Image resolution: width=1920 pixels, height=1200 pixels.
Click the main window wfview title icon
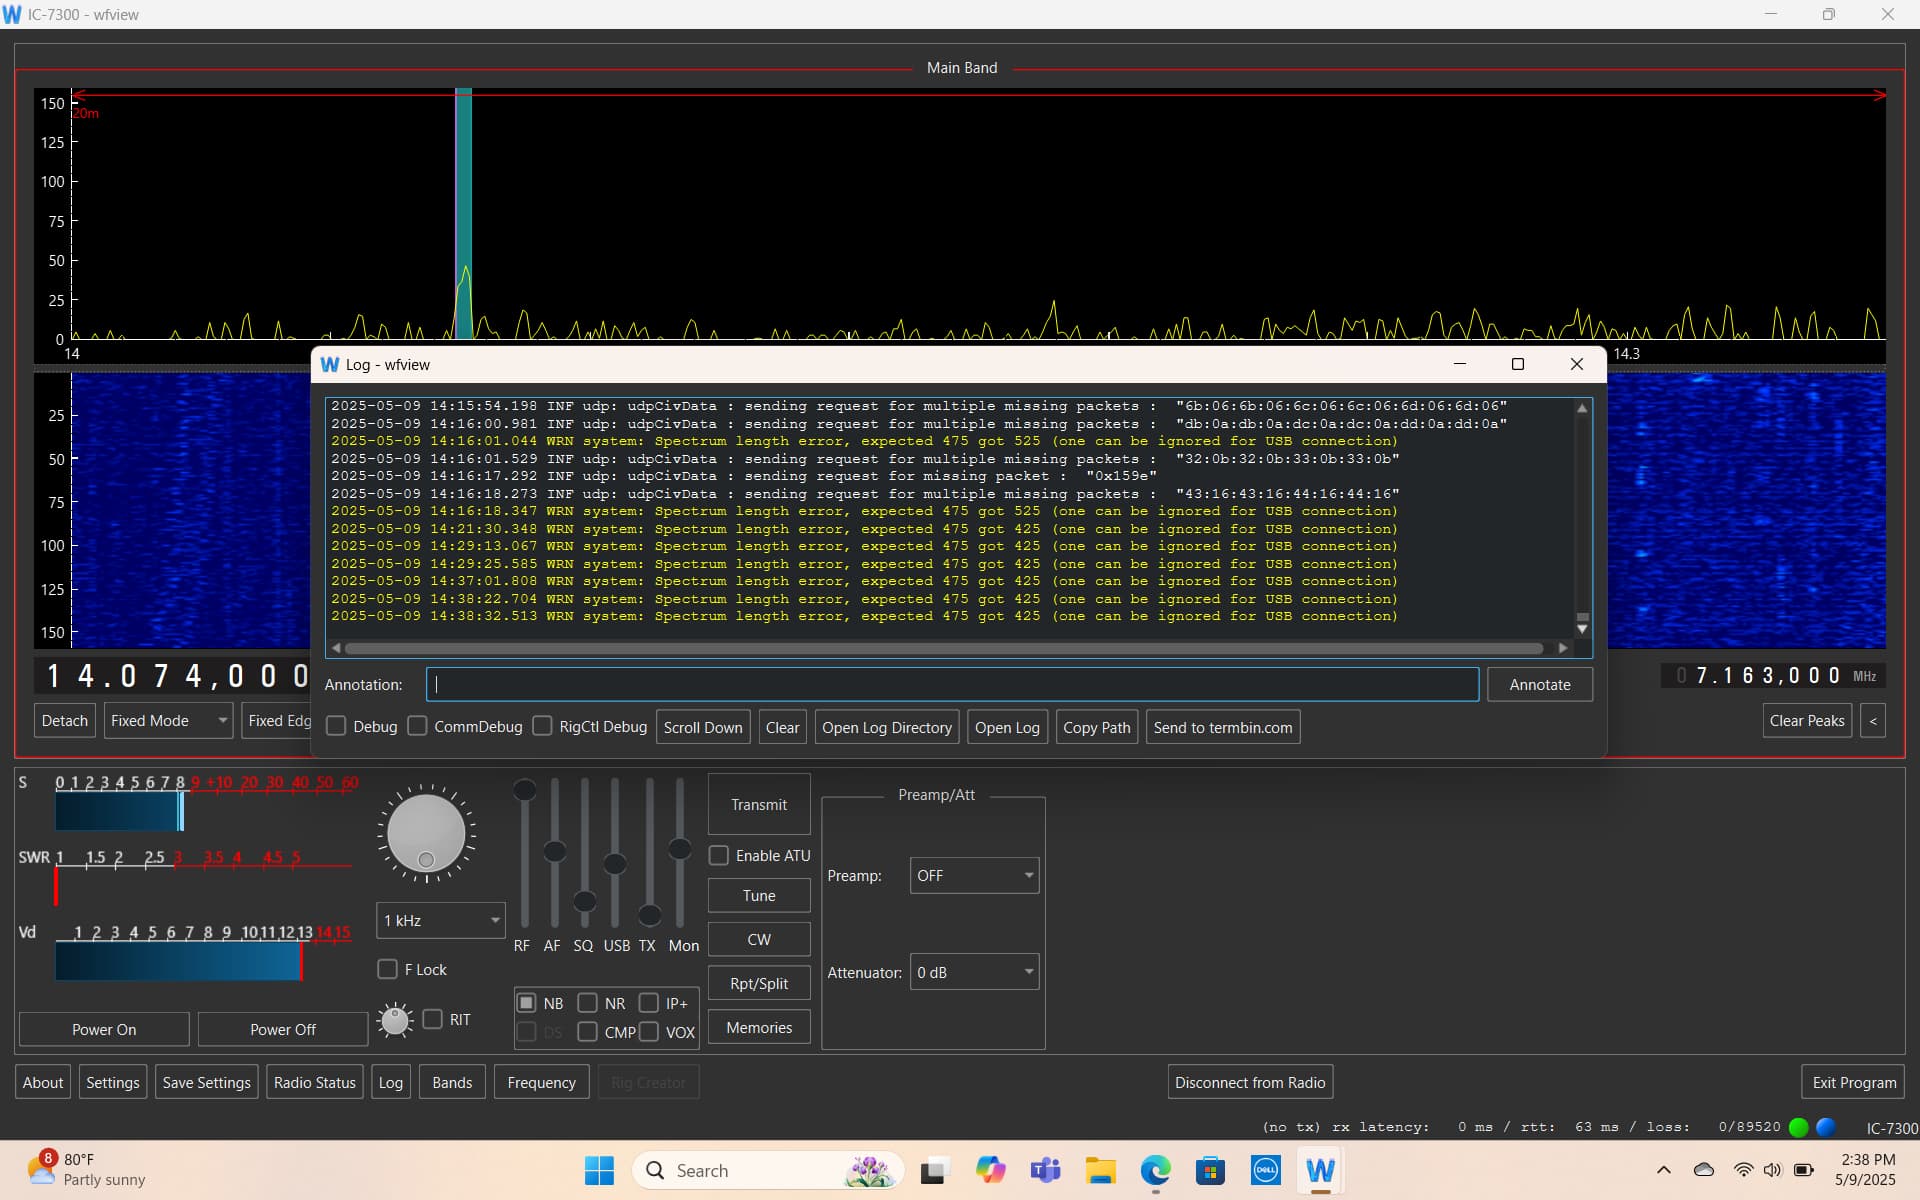12,14
